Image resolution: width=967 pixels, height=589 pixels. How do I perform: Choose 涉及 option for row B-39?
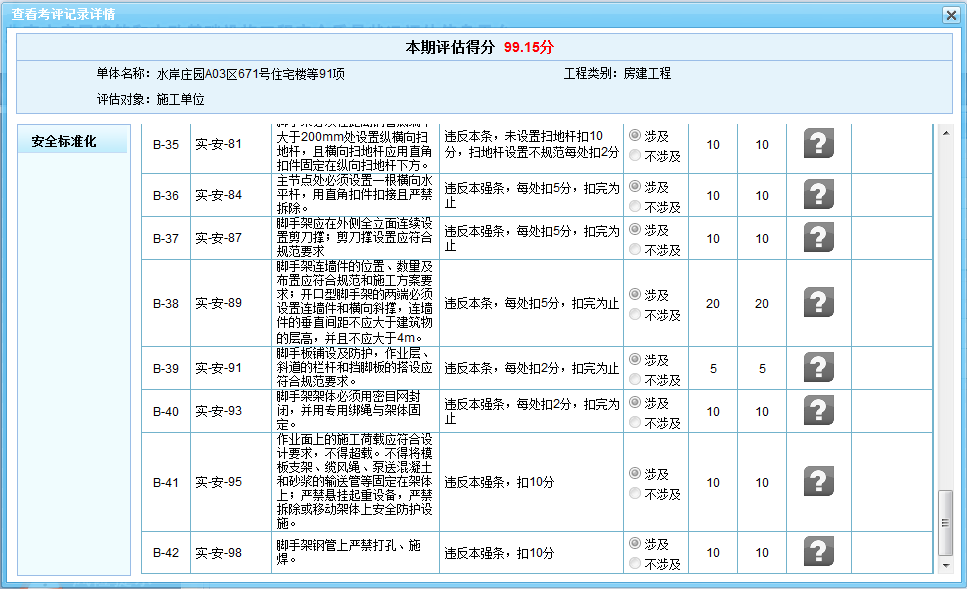click(635, 359)
